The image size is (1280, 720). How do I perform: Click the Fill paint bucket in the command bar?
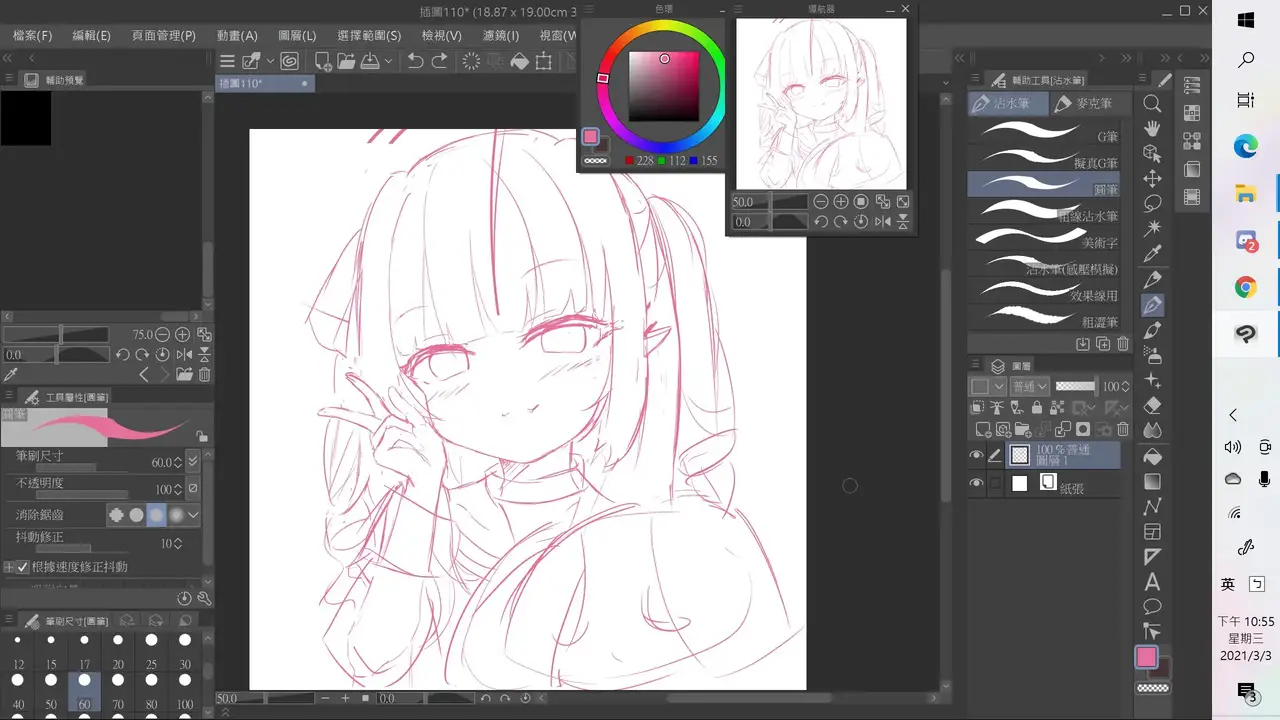pos(519,62)
